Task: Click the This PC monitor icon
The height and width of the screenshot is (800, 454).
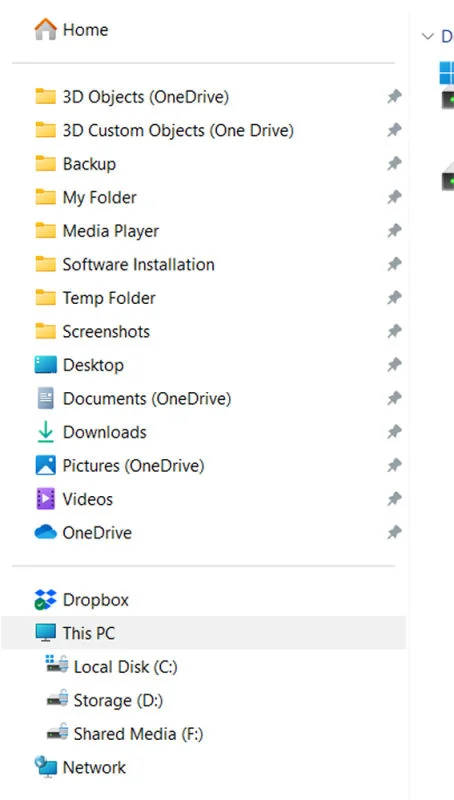Action: (x=45, y=633)
